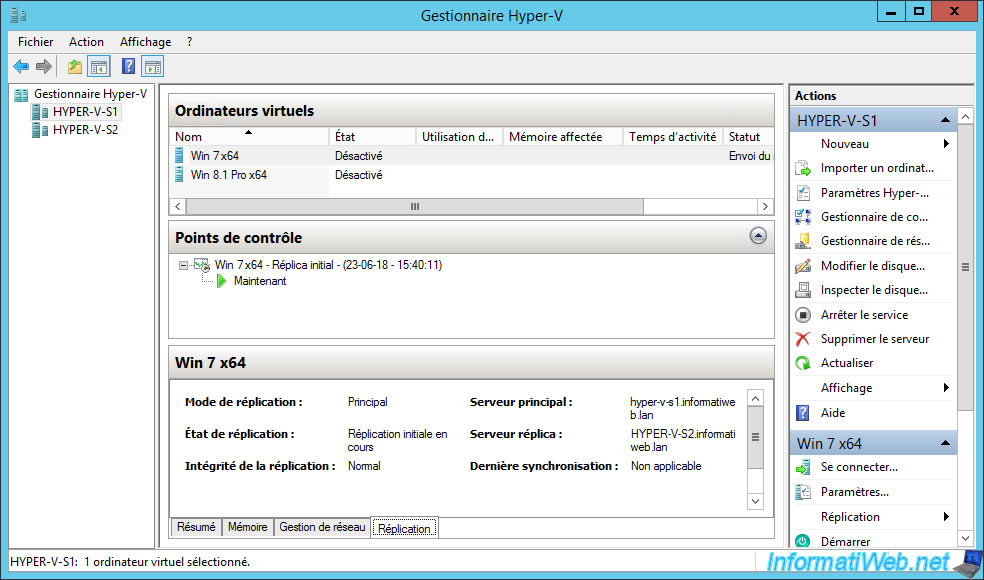Viewport: 984px width, 580px height.
Task: Open the Fichier menu
Action: [35, 42]
